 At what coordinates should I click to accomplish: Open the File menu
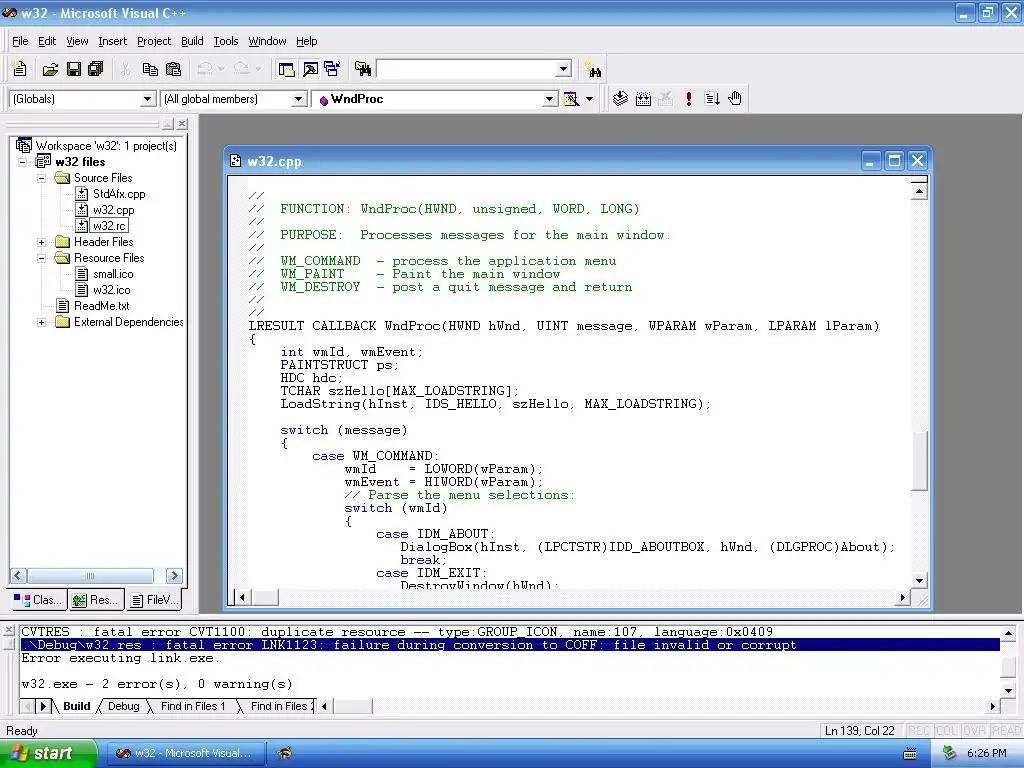pos(20,41)
